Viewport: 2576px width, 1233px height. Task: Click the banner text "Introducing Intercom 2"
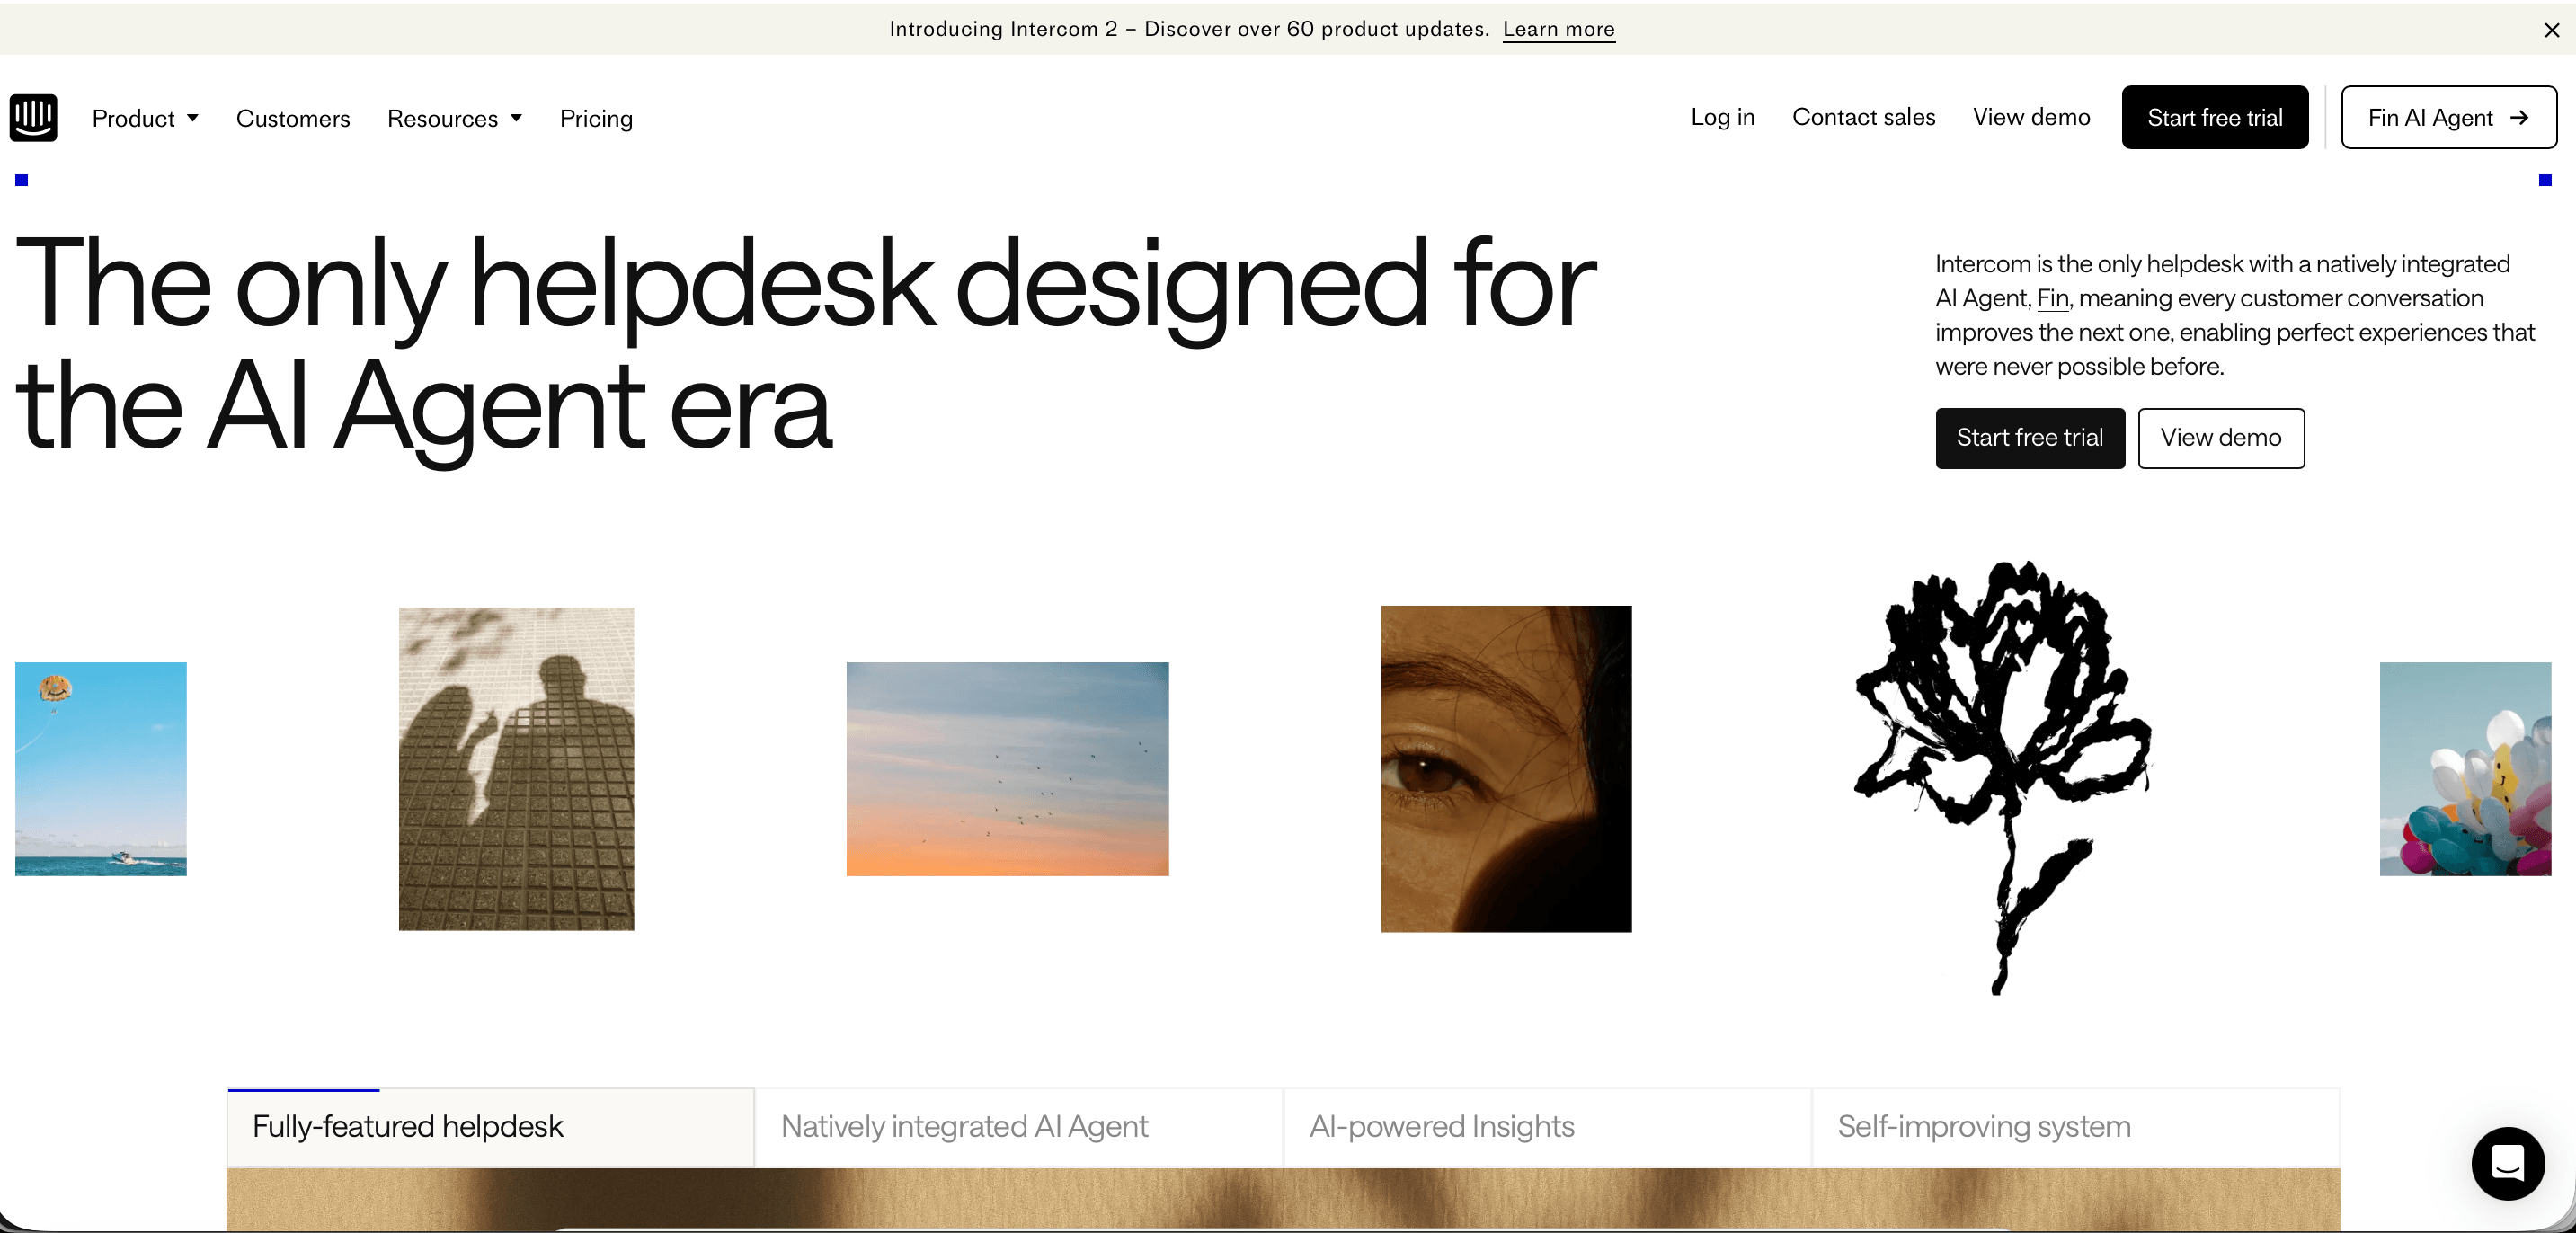1003,29
